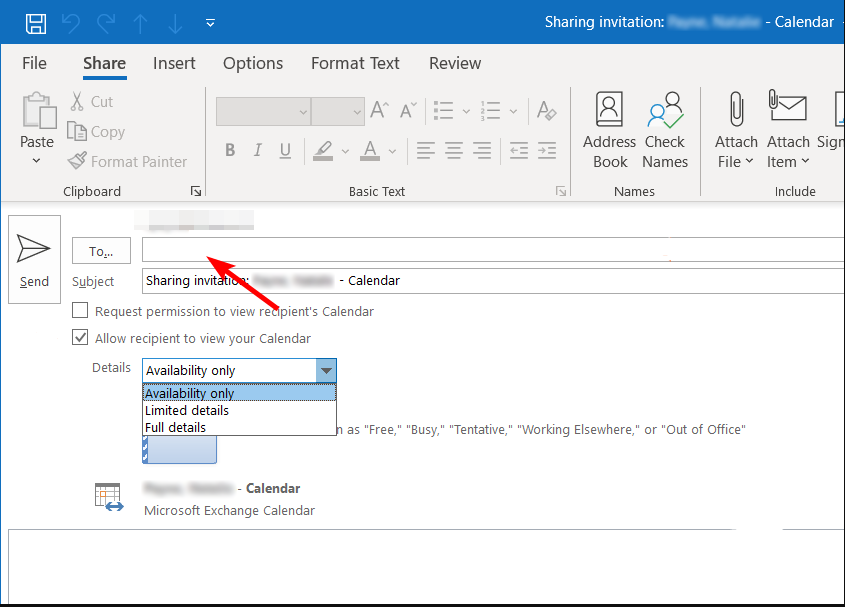Apply the text highlight color
Screen dimensions: 845x607
point(323,150)
